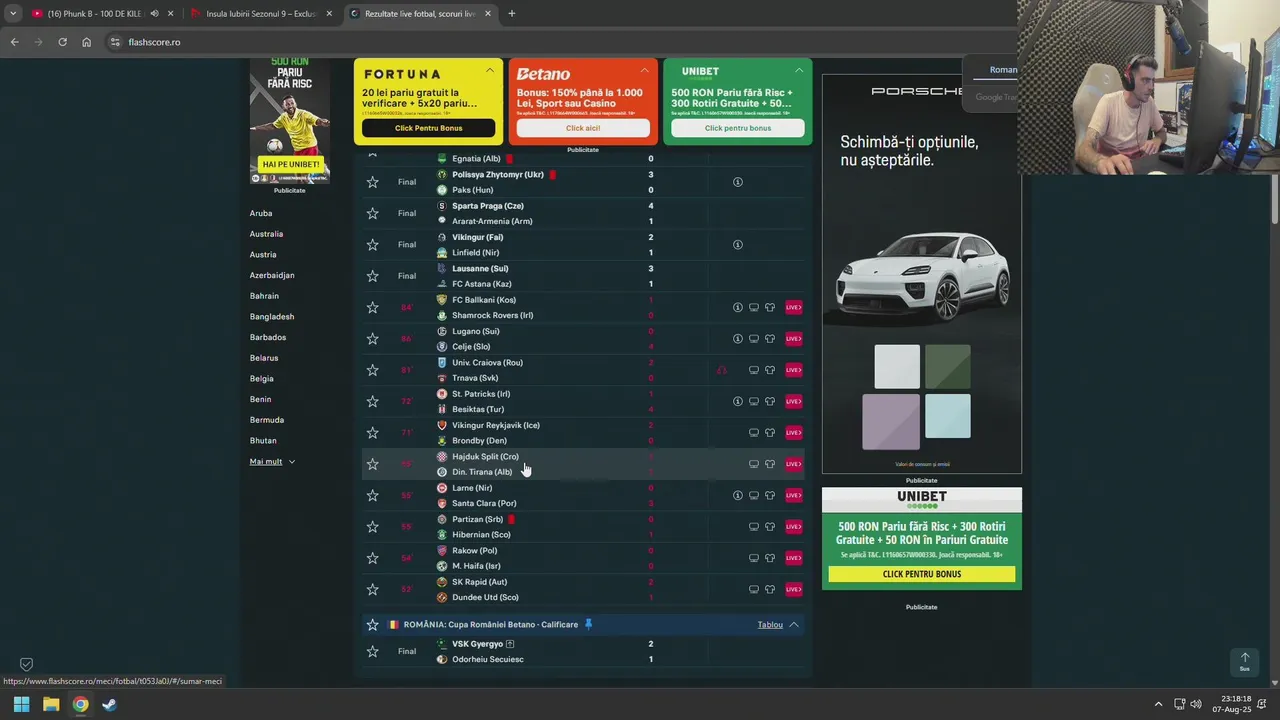The width and height of the screenshot is (1280, 720).
Task: Open File Explorer from taskbar
Action: tap(51, 704)
